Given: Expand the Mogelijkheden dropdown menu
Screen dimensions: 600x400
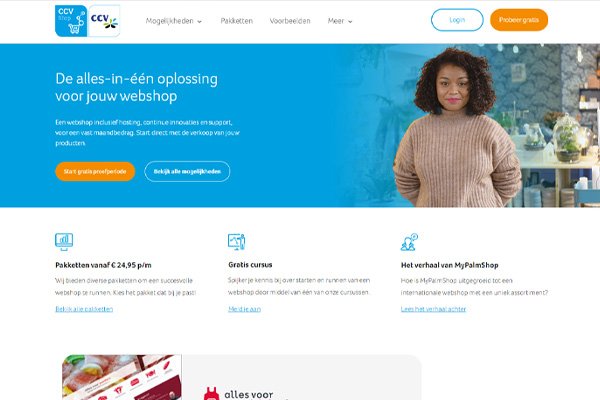Looking at the screenshot, I should click(x=173, y=21).
